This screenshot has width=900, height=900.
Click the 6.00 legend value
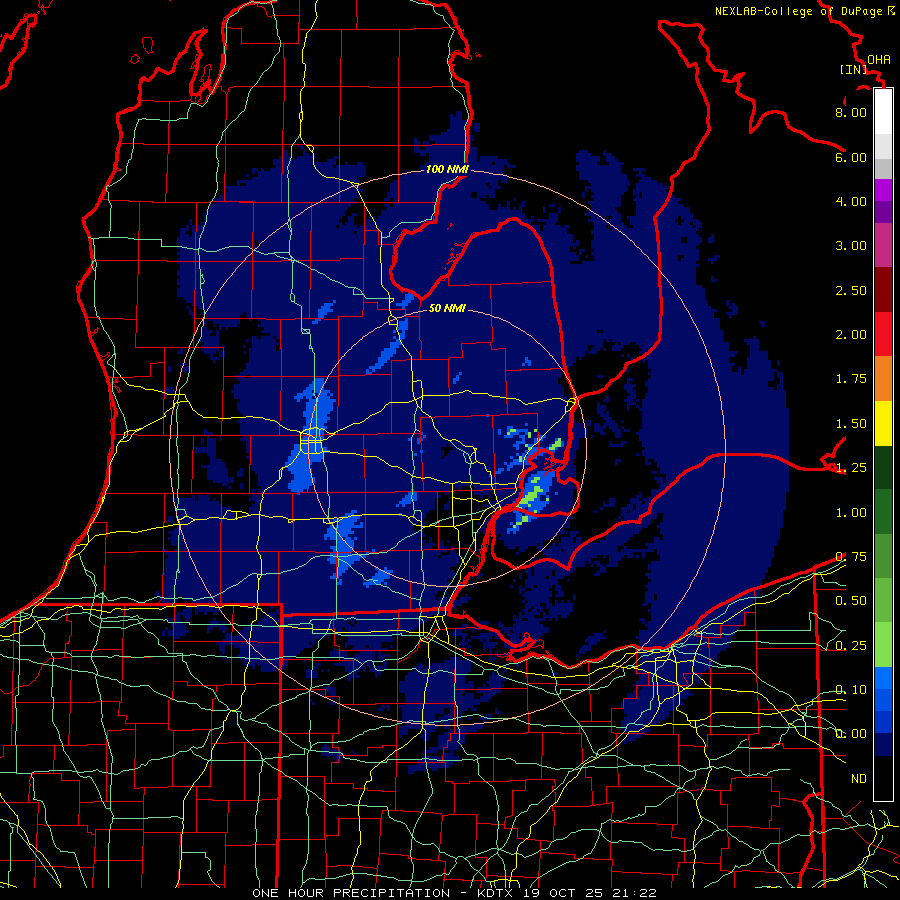[x=851, y=157]
